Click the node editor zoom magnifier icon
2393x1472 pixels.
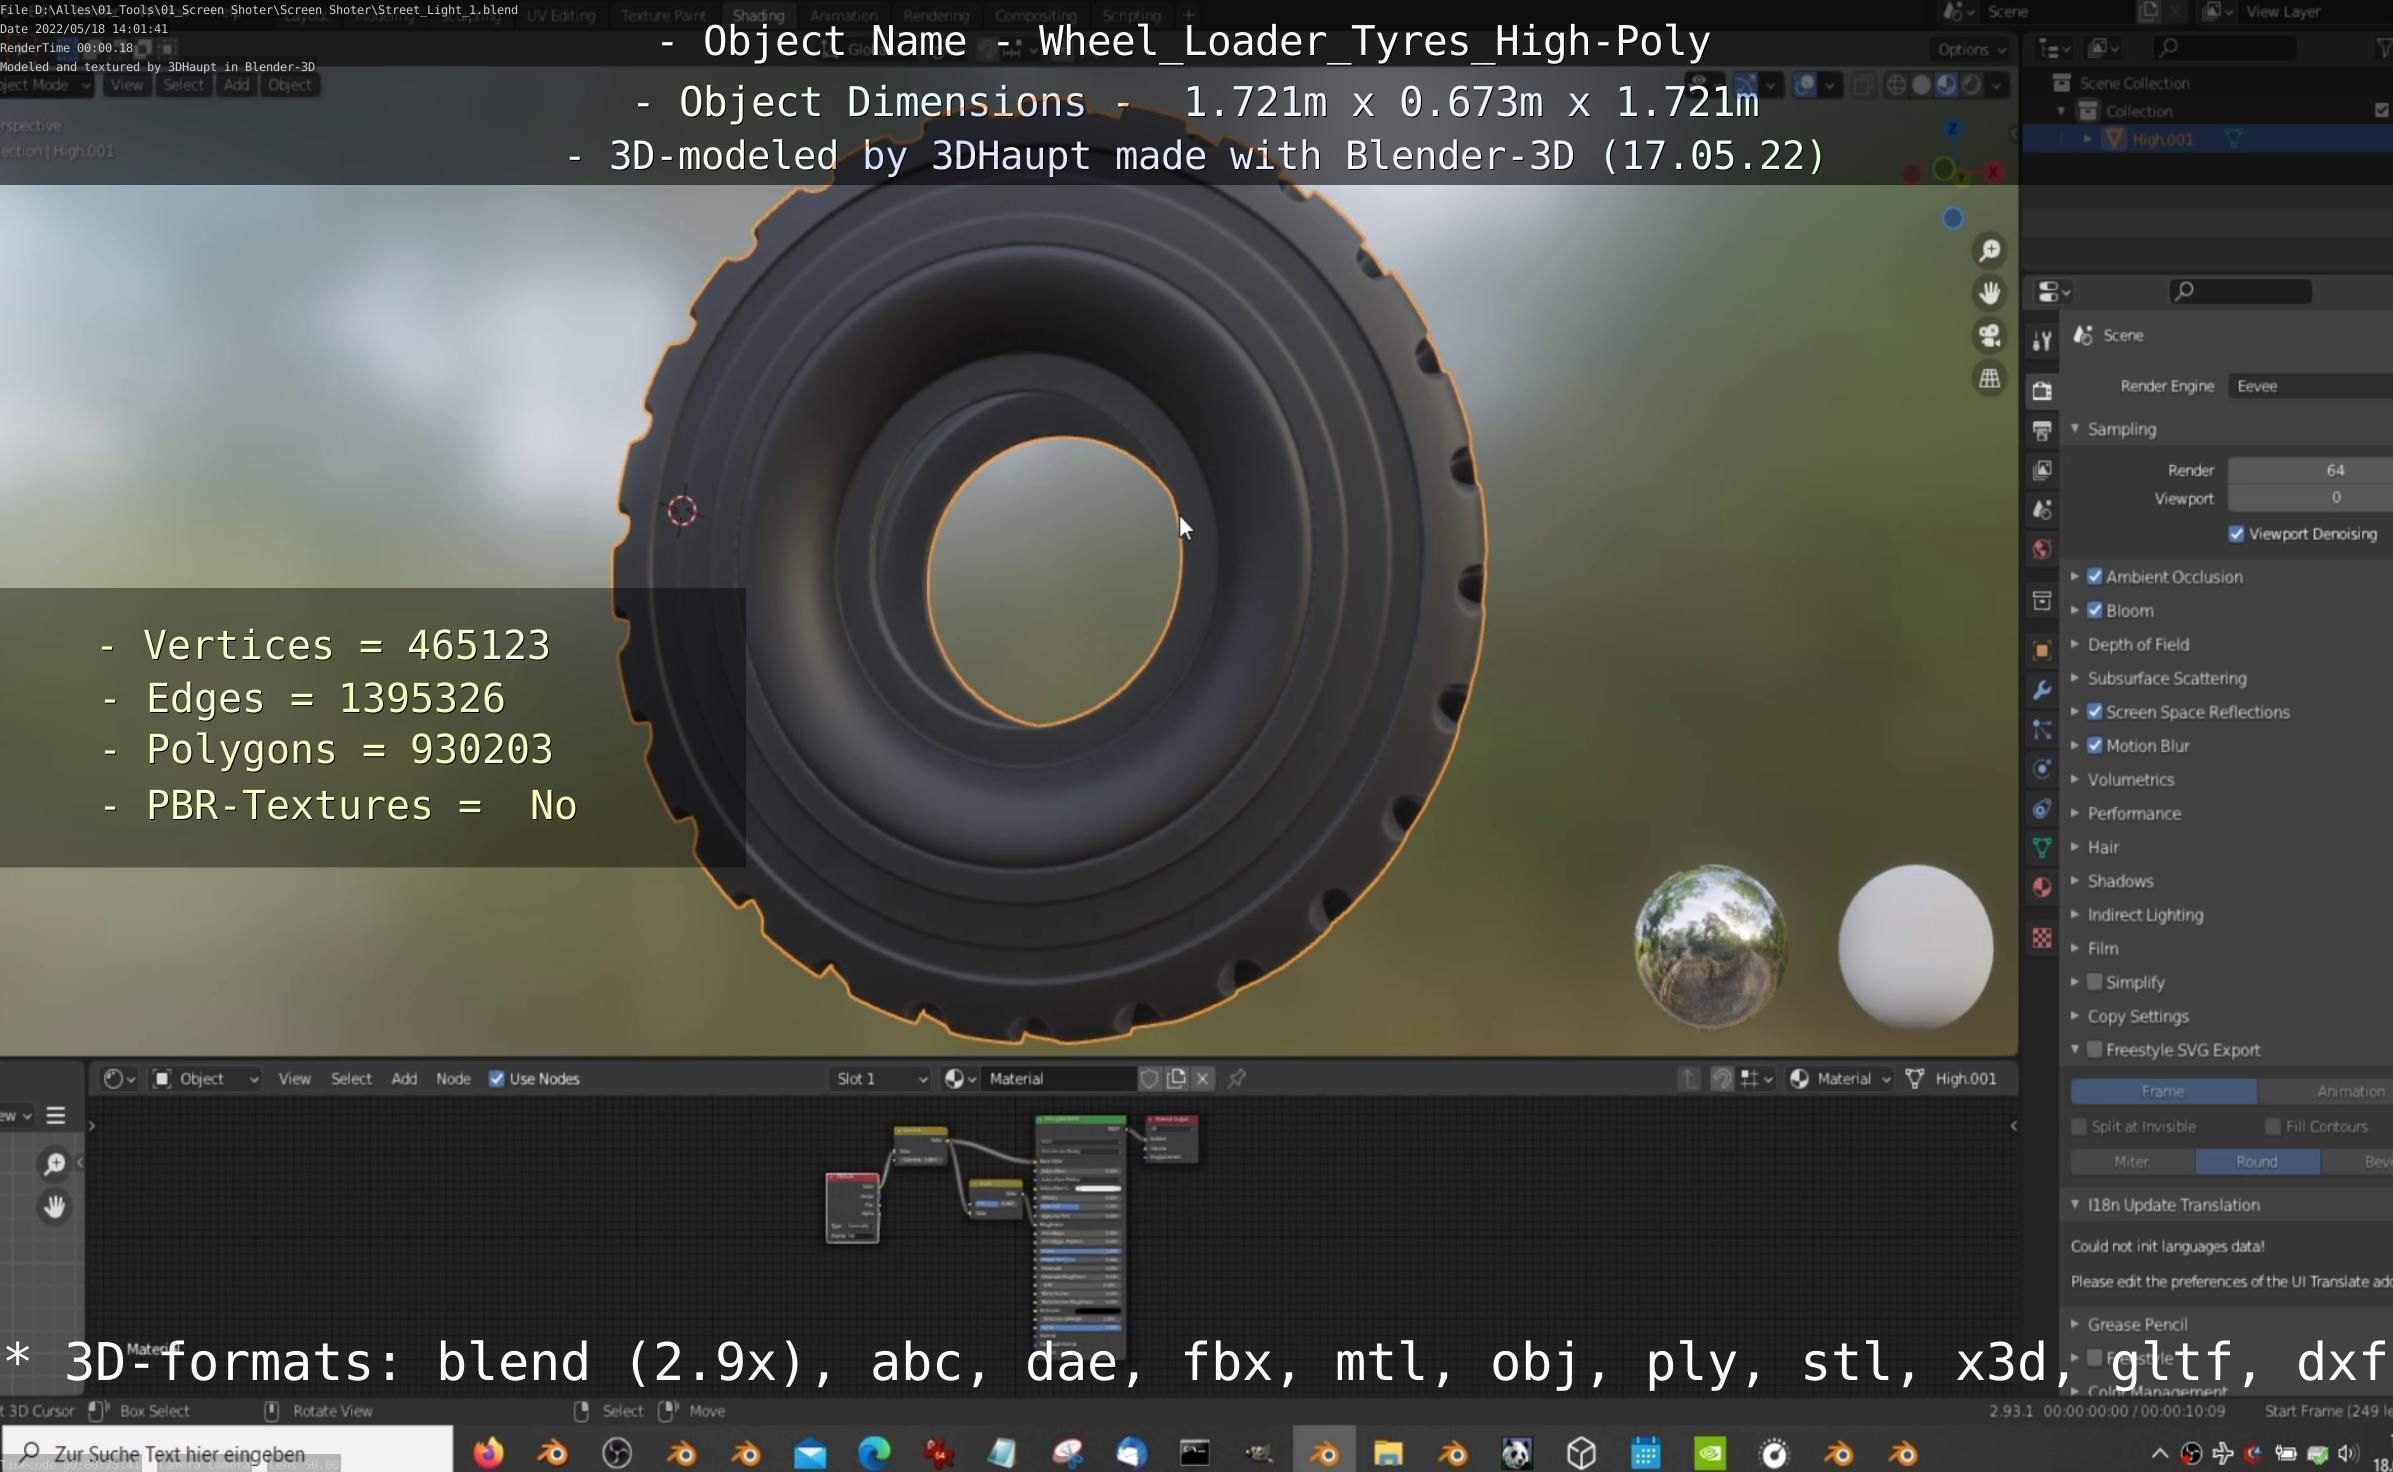click(x=55, y=1163)
